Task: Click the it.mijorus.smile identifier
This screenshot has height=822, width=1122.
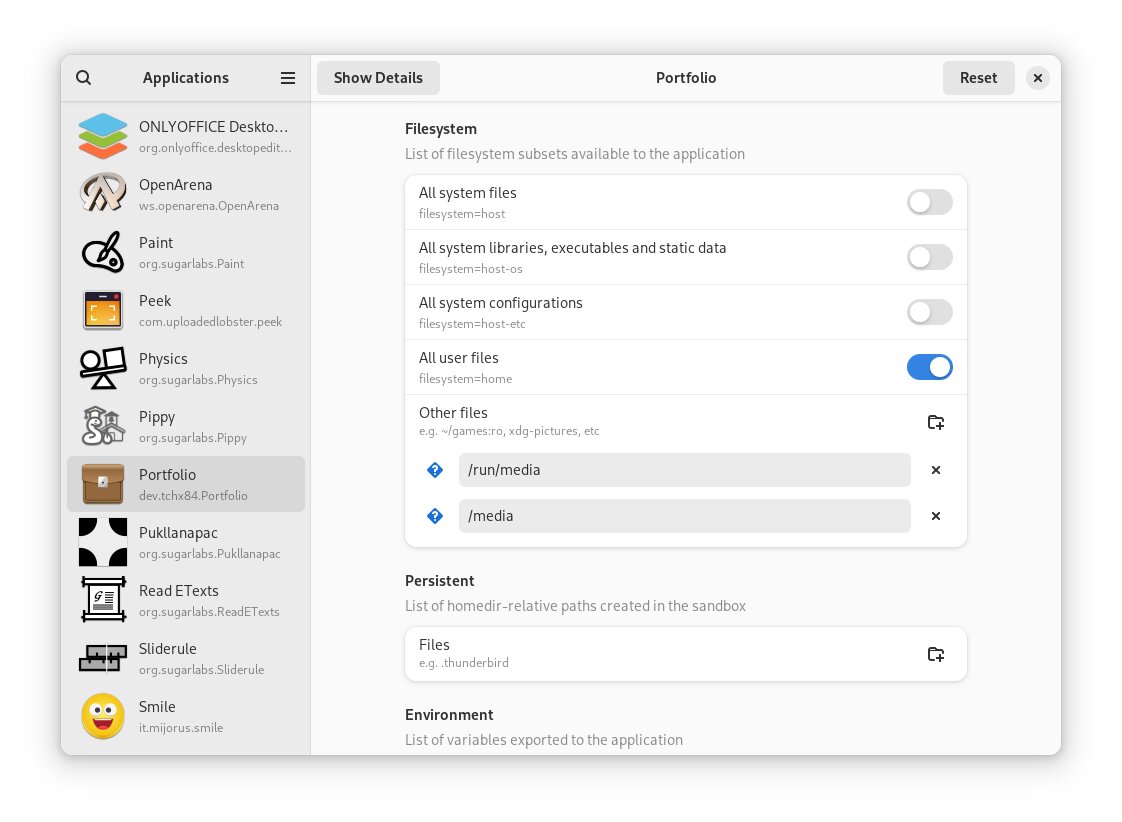Action: [181, 728]
